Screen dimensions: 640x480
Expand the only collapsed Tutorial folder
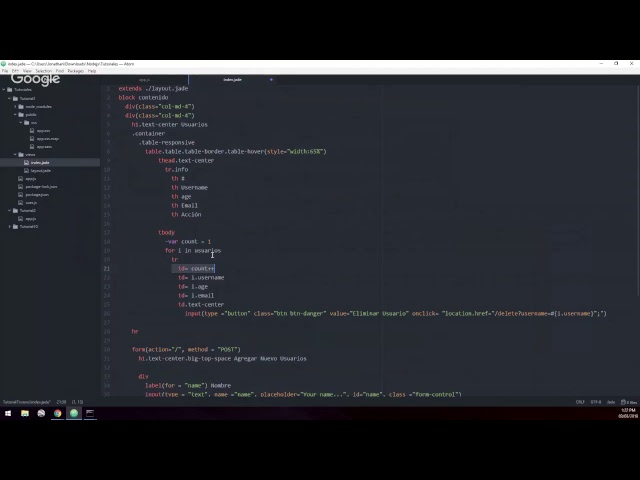coord(10,227)
